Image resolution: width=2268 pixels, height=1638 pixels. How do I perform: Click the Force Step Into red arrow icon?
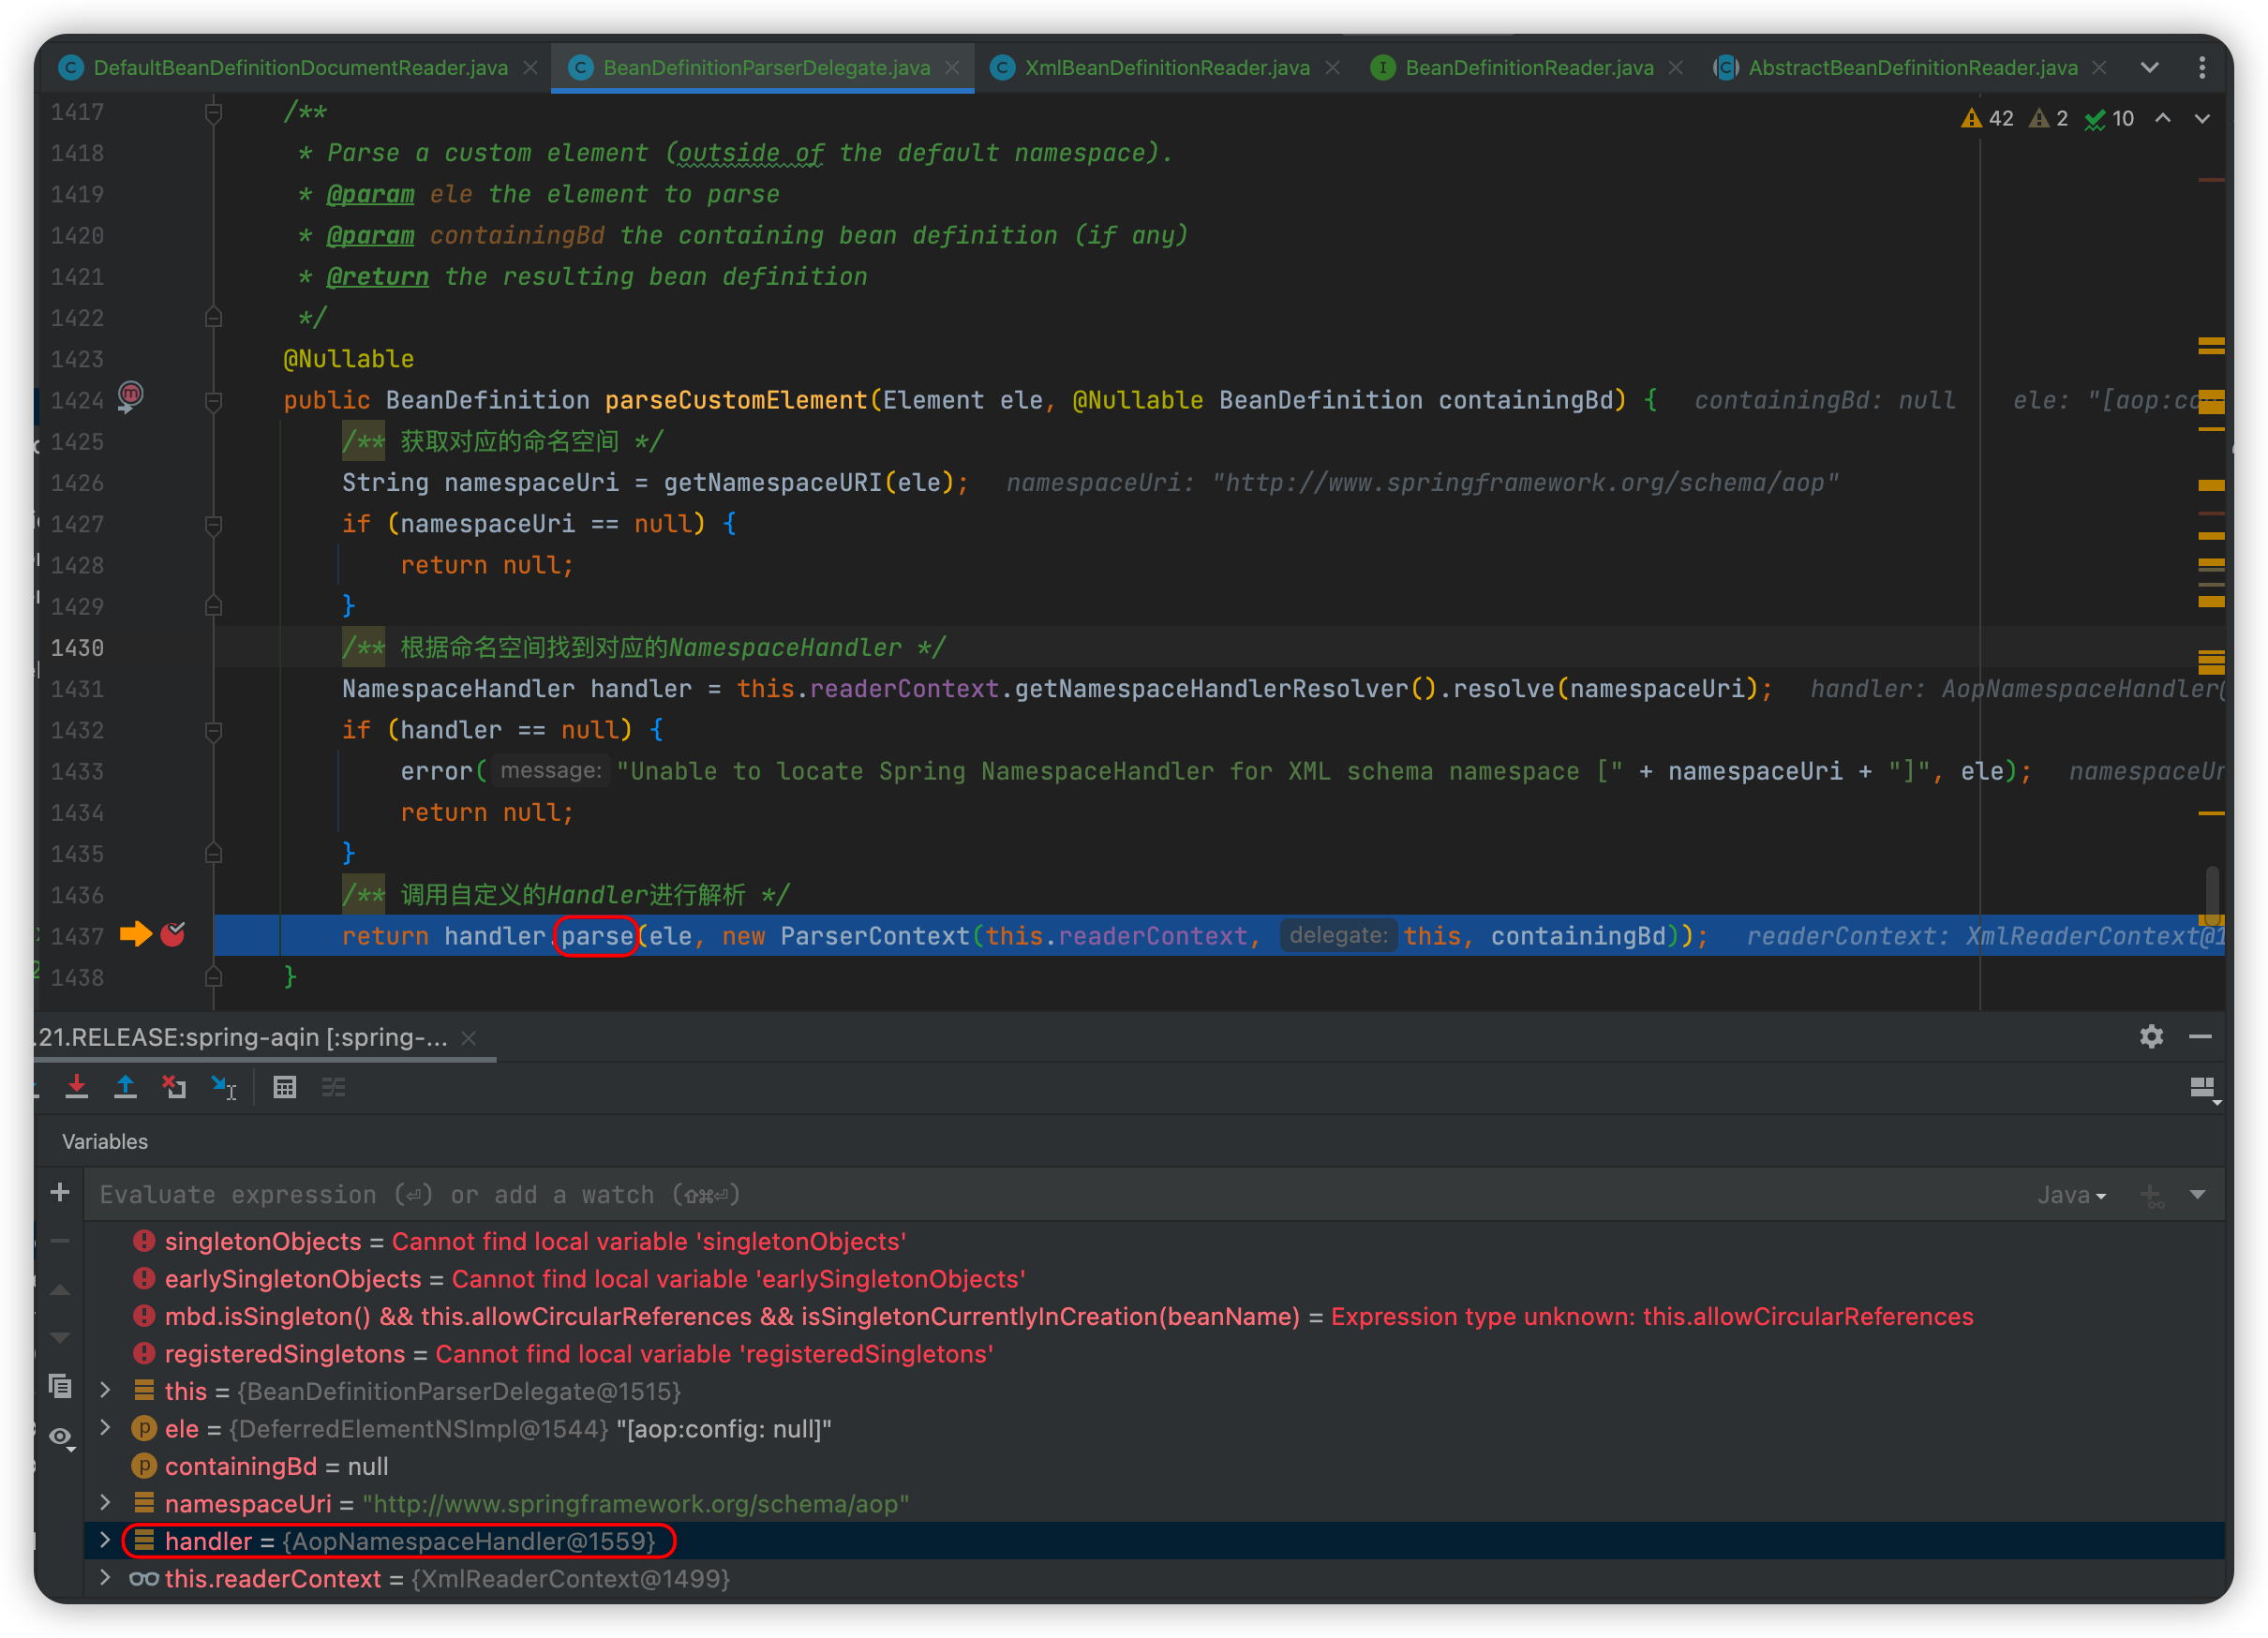[77, 1087]
